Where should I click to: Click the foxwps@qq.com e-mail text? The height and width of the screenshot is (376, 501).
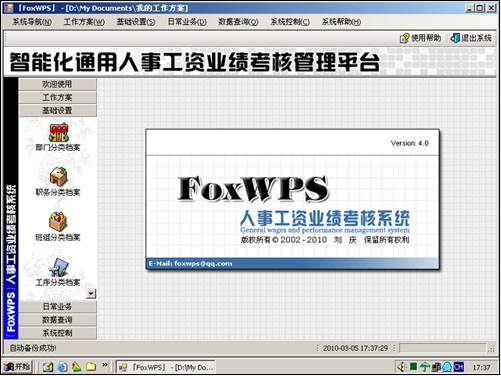[203, 263]
